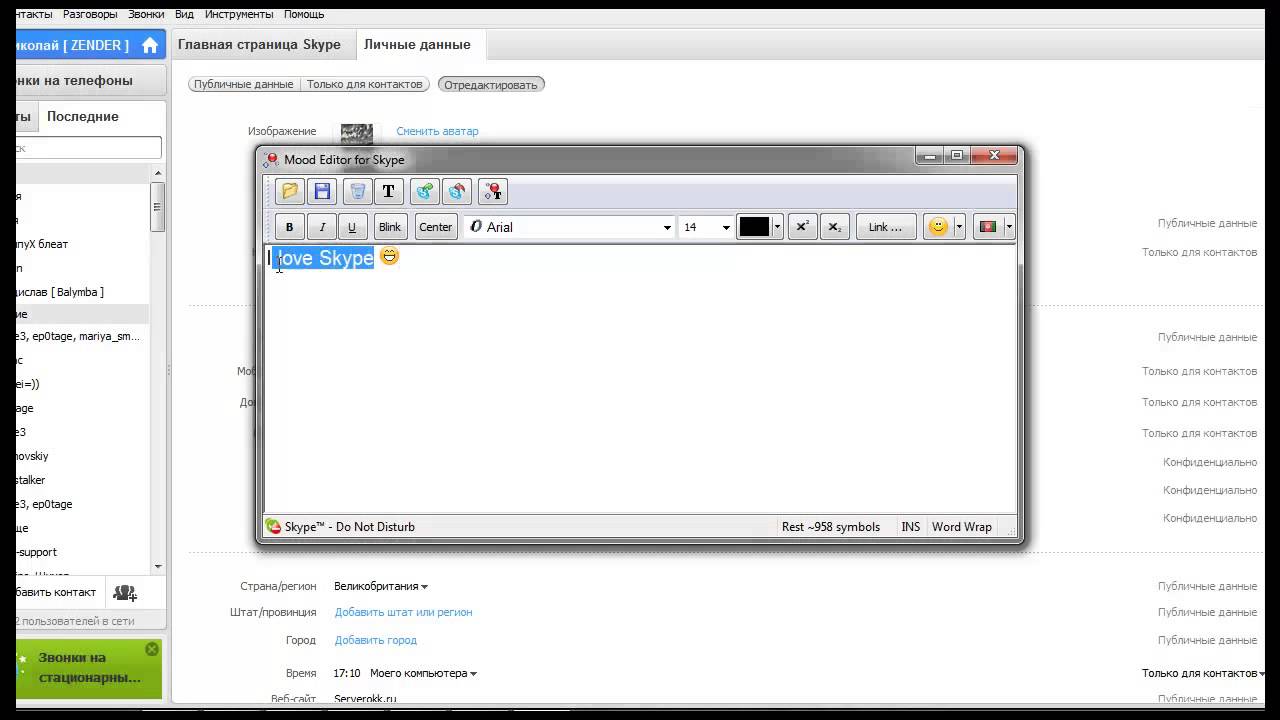1280x720 pixels.
Task: Click the Skype icon with green arrow
Action: coord(425,191)
